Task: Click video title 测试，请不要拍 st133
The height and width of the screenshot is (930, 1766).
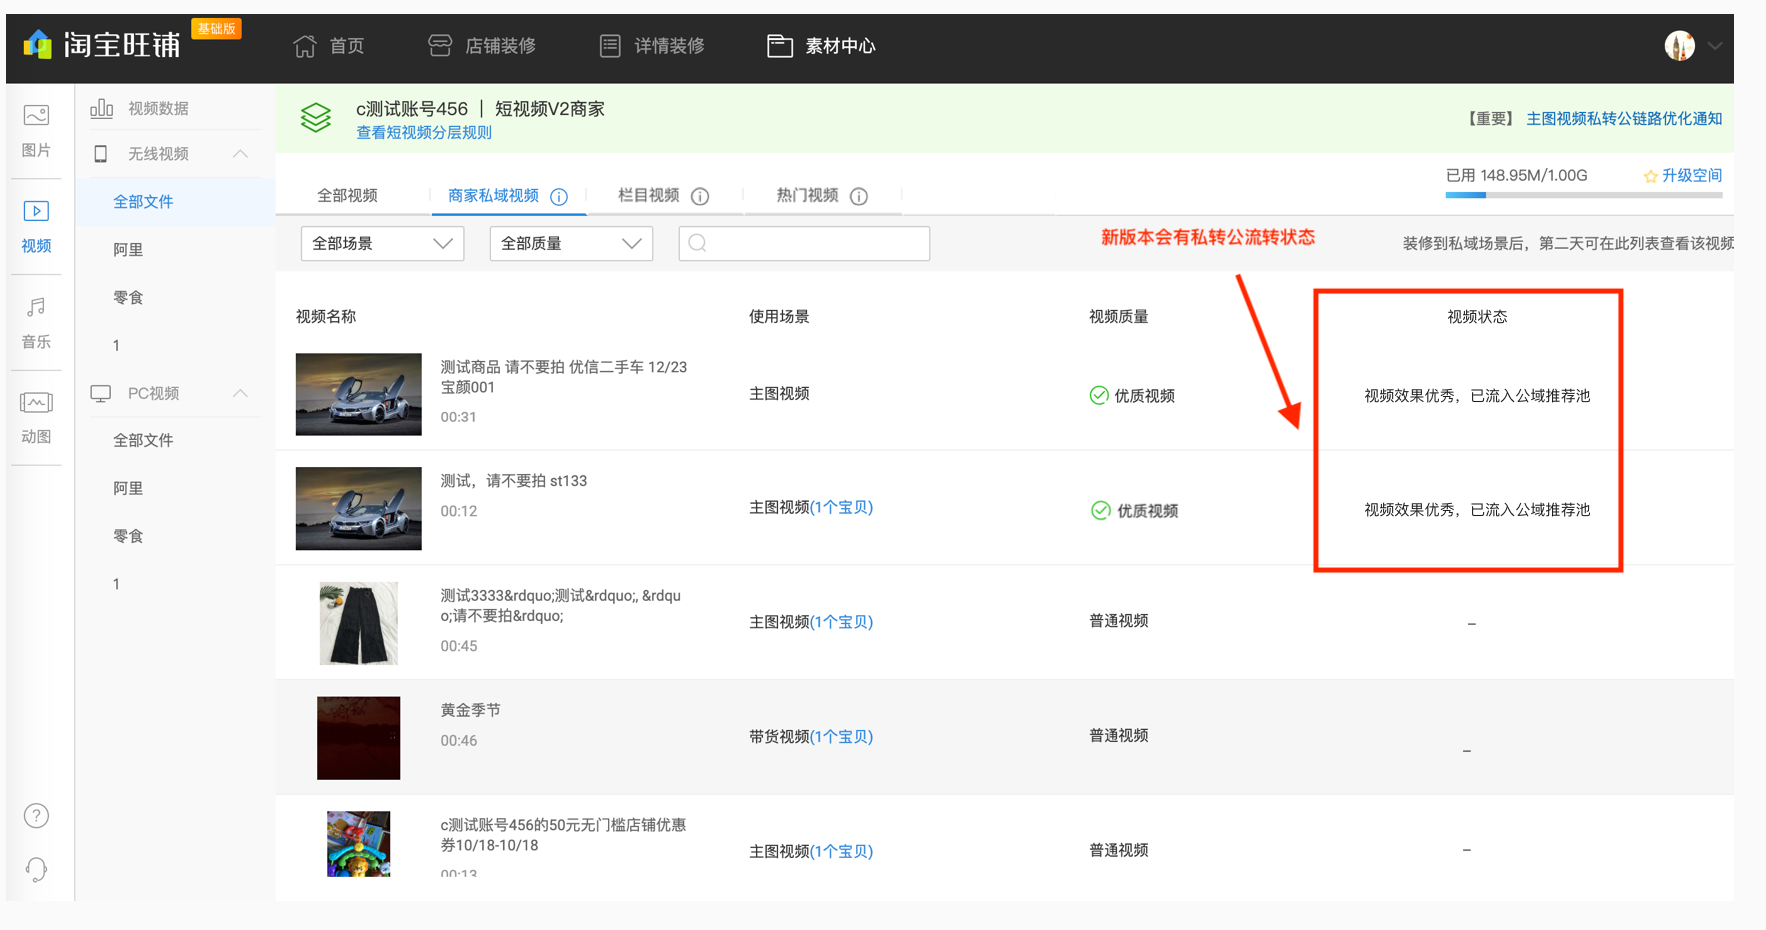Action: click(x=514, y=481)
